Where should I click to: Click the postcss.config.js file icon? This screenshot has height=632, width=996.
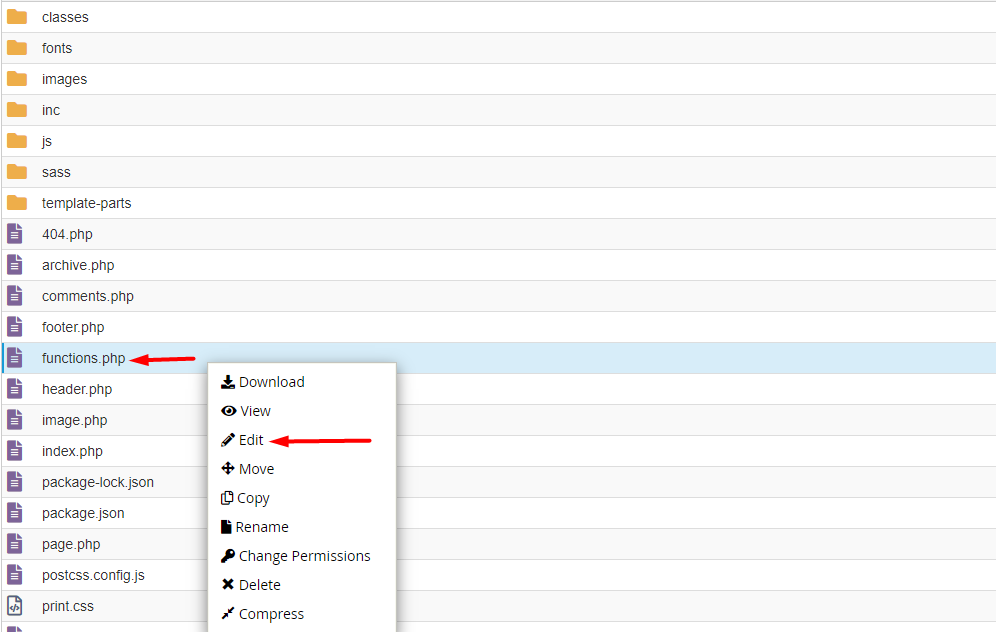pyautogui.click(x=15, y=575)
